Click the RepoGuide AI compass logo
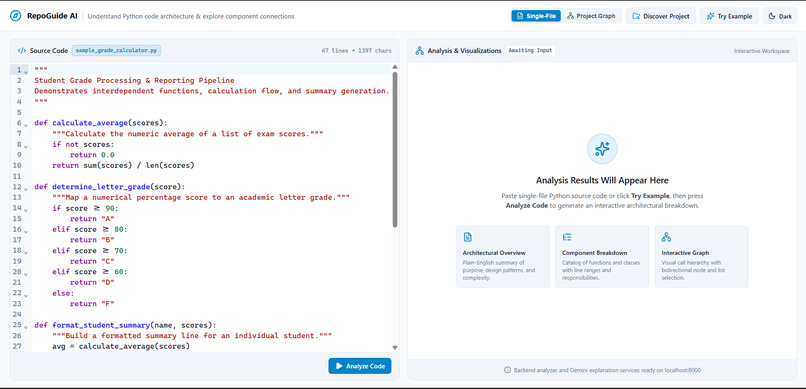The height and width of the screenshot is (389, 806). [15, 16]
